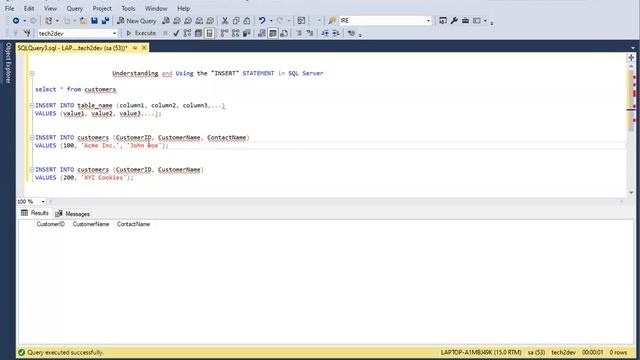Click the Navigate Backward arrow icon
Image resolution: width=640 pixels, height=360 pixels.
[16, 20]
